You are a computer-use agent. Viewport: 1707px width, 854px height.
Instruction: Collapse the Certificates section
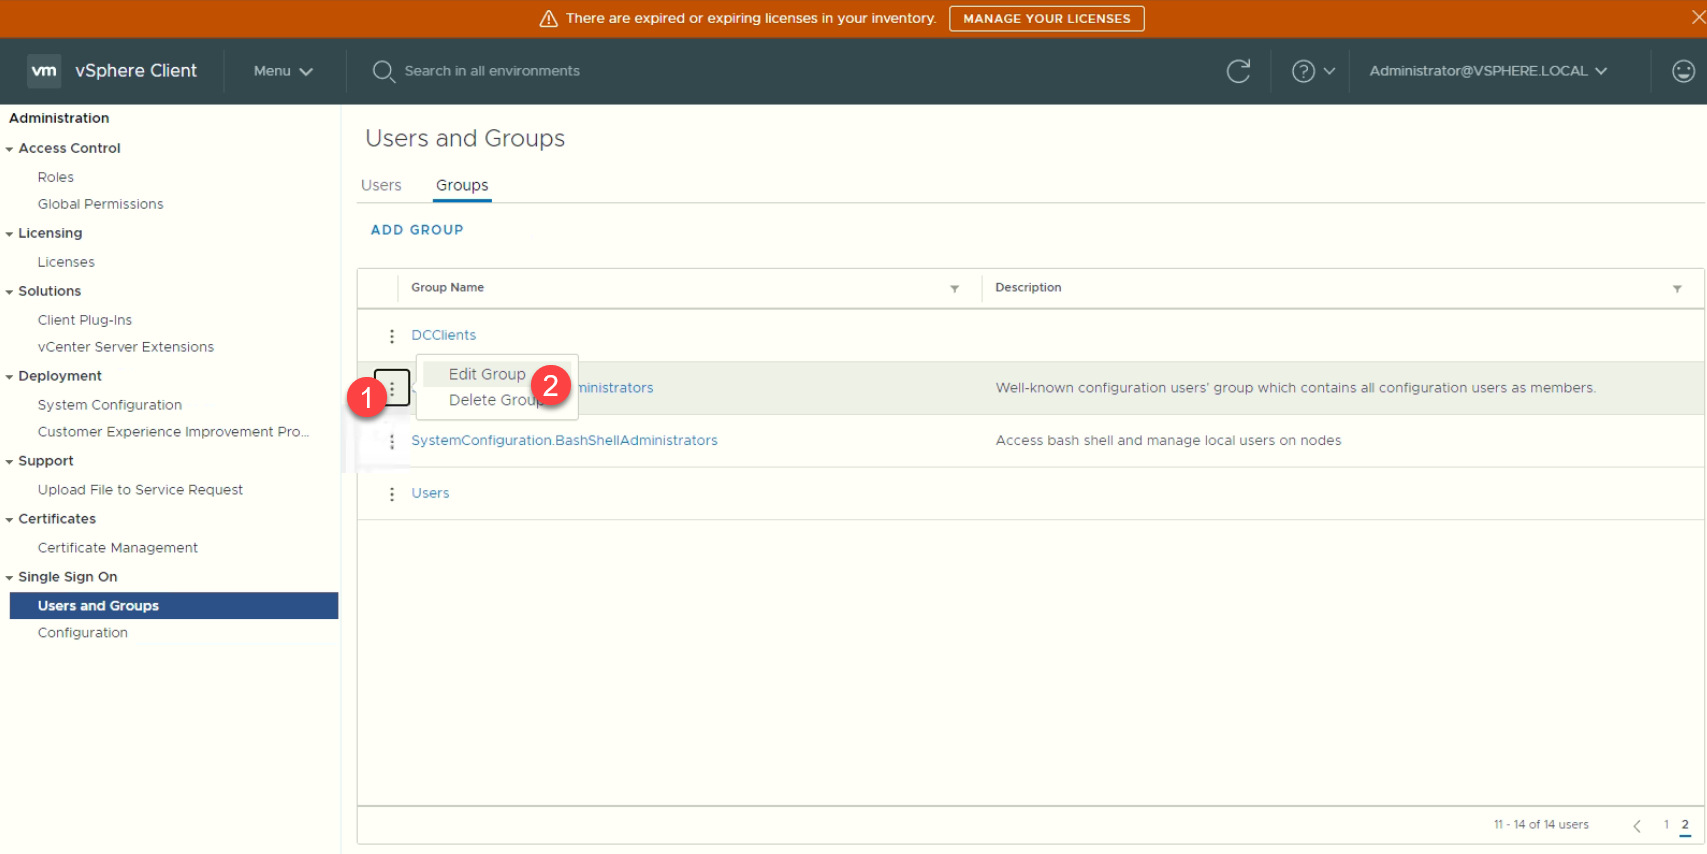(x=10, y=520)
